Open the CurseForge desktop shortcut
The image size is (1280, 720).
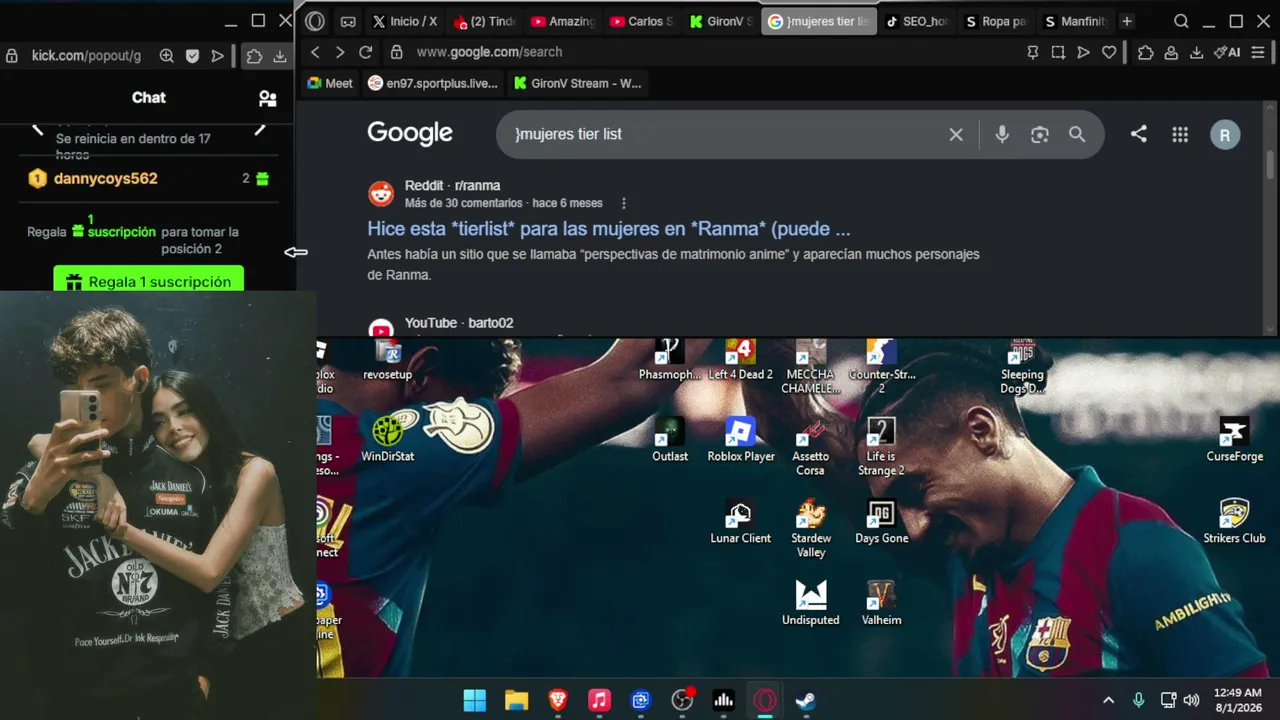coord(1235,440)
